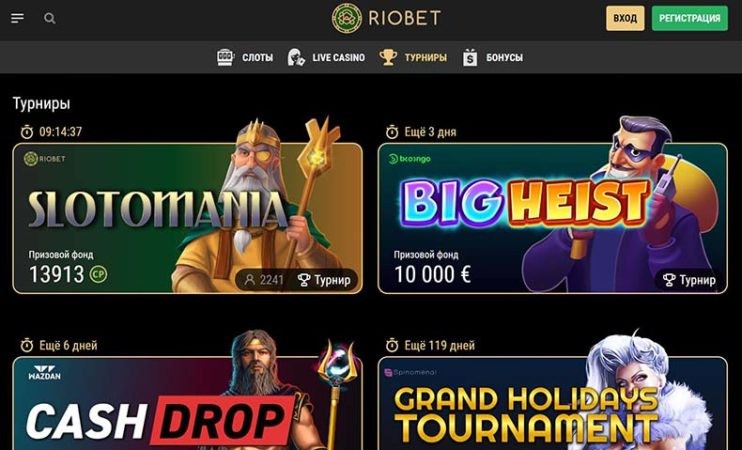This screenshot has height=450, width=742.
Task: Click the CP coin icon beside 13913
Action: click(x=98, y=274)
